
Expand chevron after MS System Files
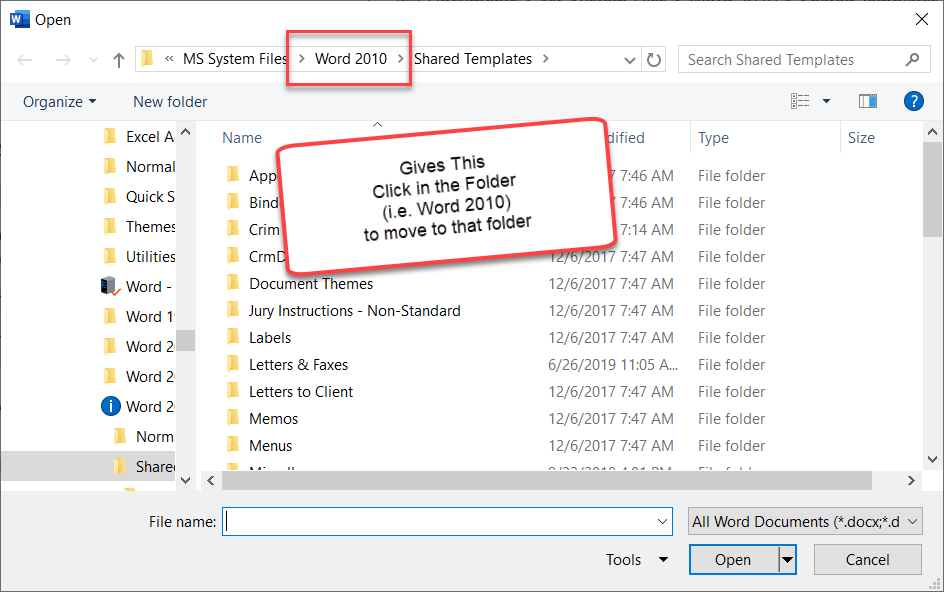[302, 59]
